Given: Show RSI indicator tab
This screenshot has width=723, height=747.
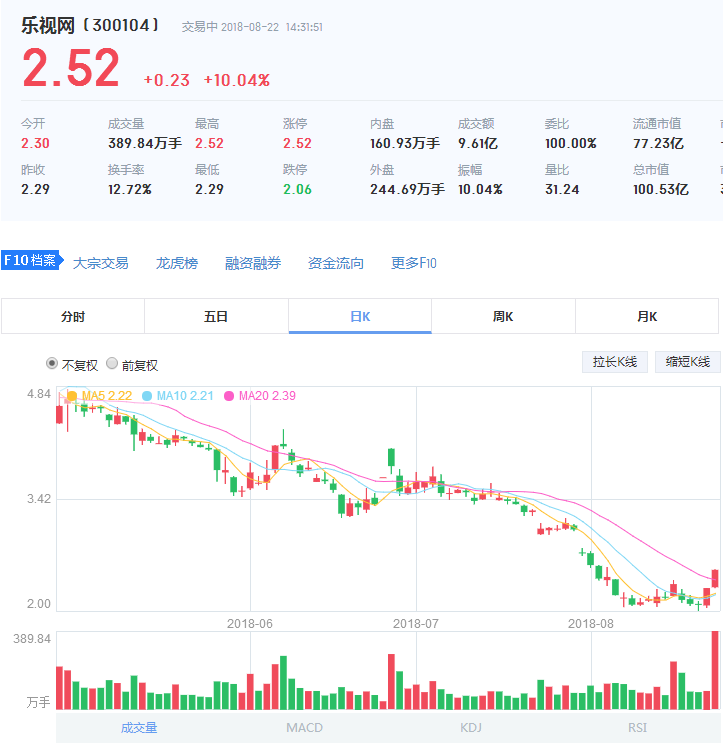Looking at the screenshot, I should click(x=637, y=727).
